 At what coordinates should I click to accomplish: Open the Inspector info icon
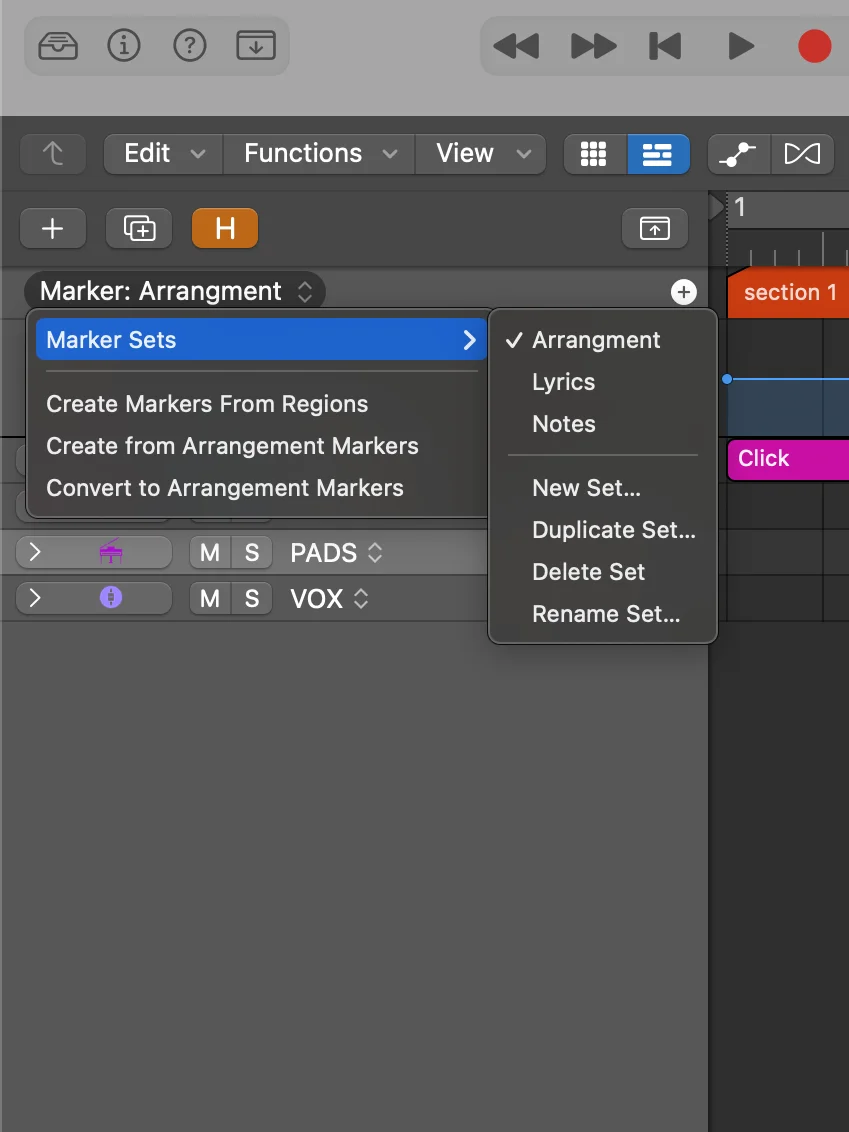coord(123,46)
